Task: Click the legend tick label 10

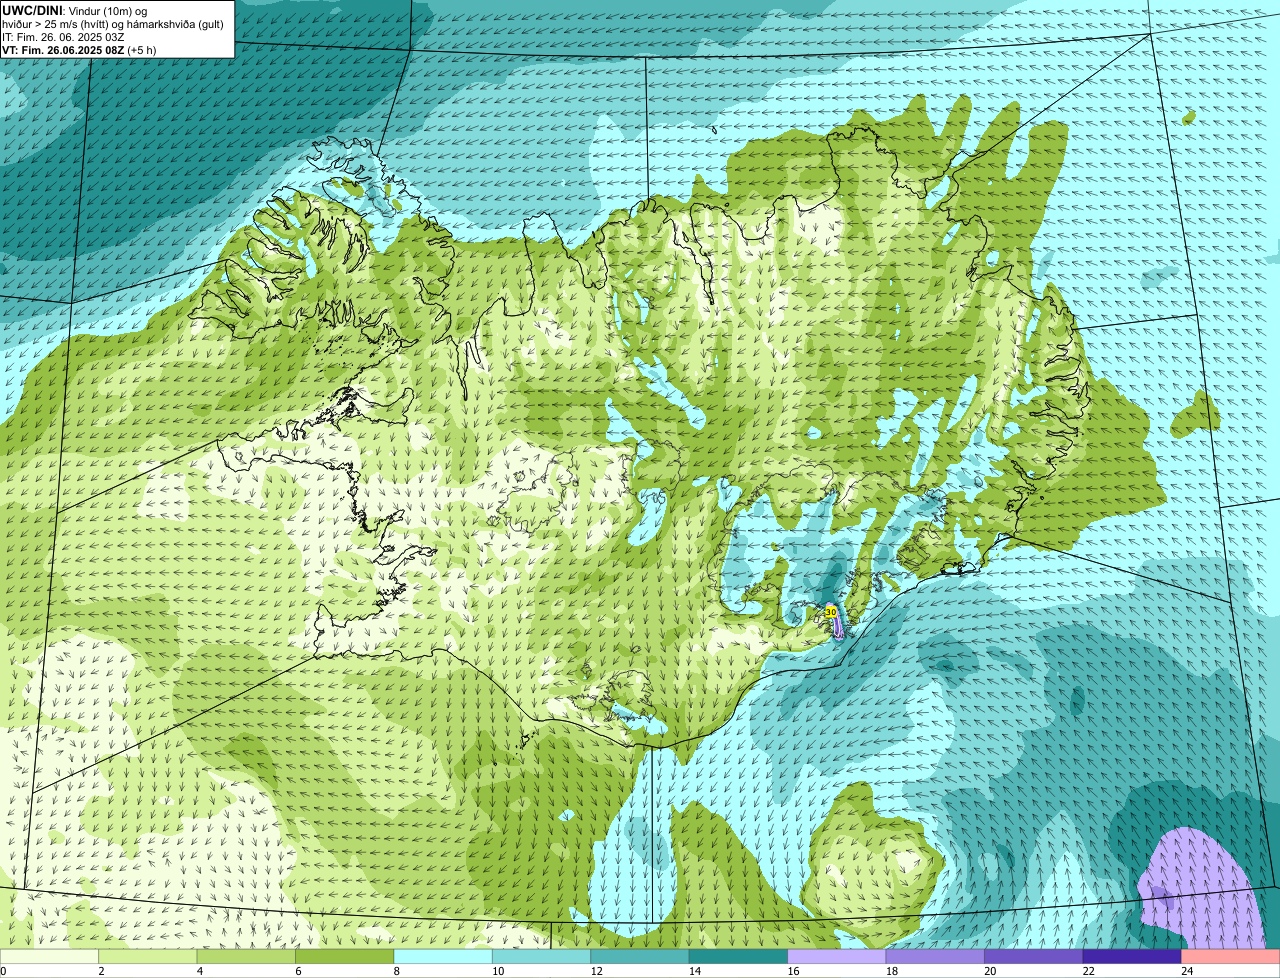Action: 498,971
